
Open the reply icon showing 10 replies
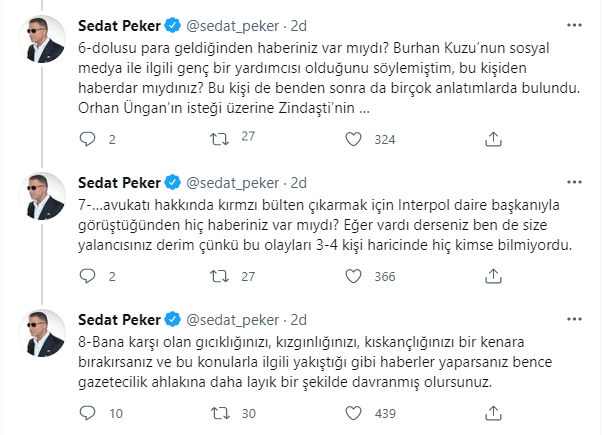(87, 413)
